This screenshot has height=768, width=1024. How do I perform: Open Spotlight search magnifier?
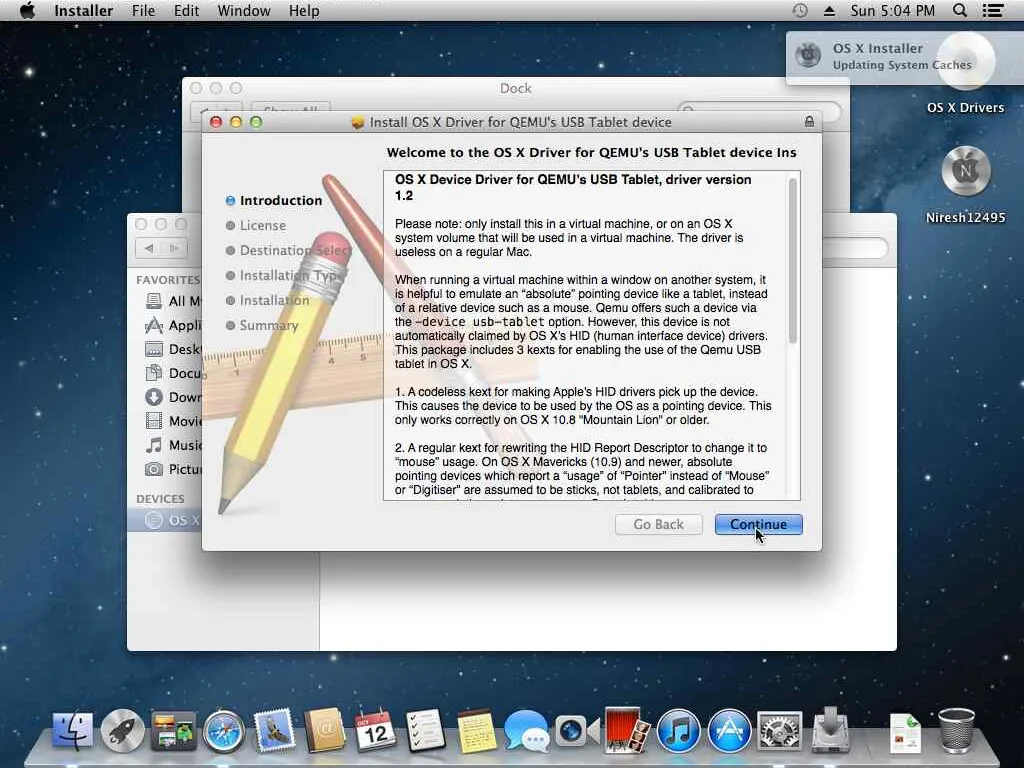(960, 10)
